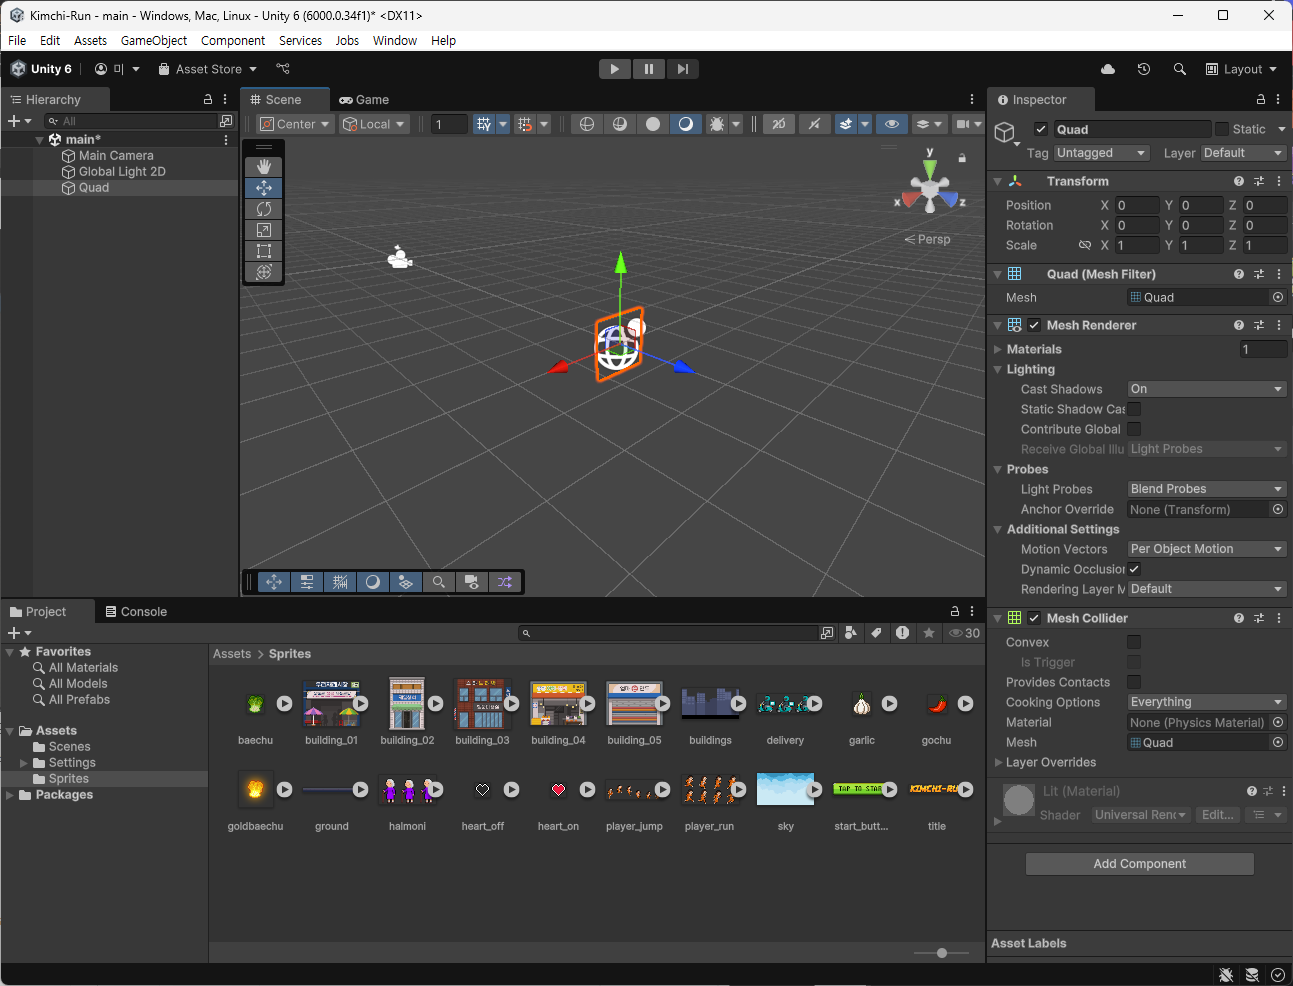Click the Project search field

[669, 633]
